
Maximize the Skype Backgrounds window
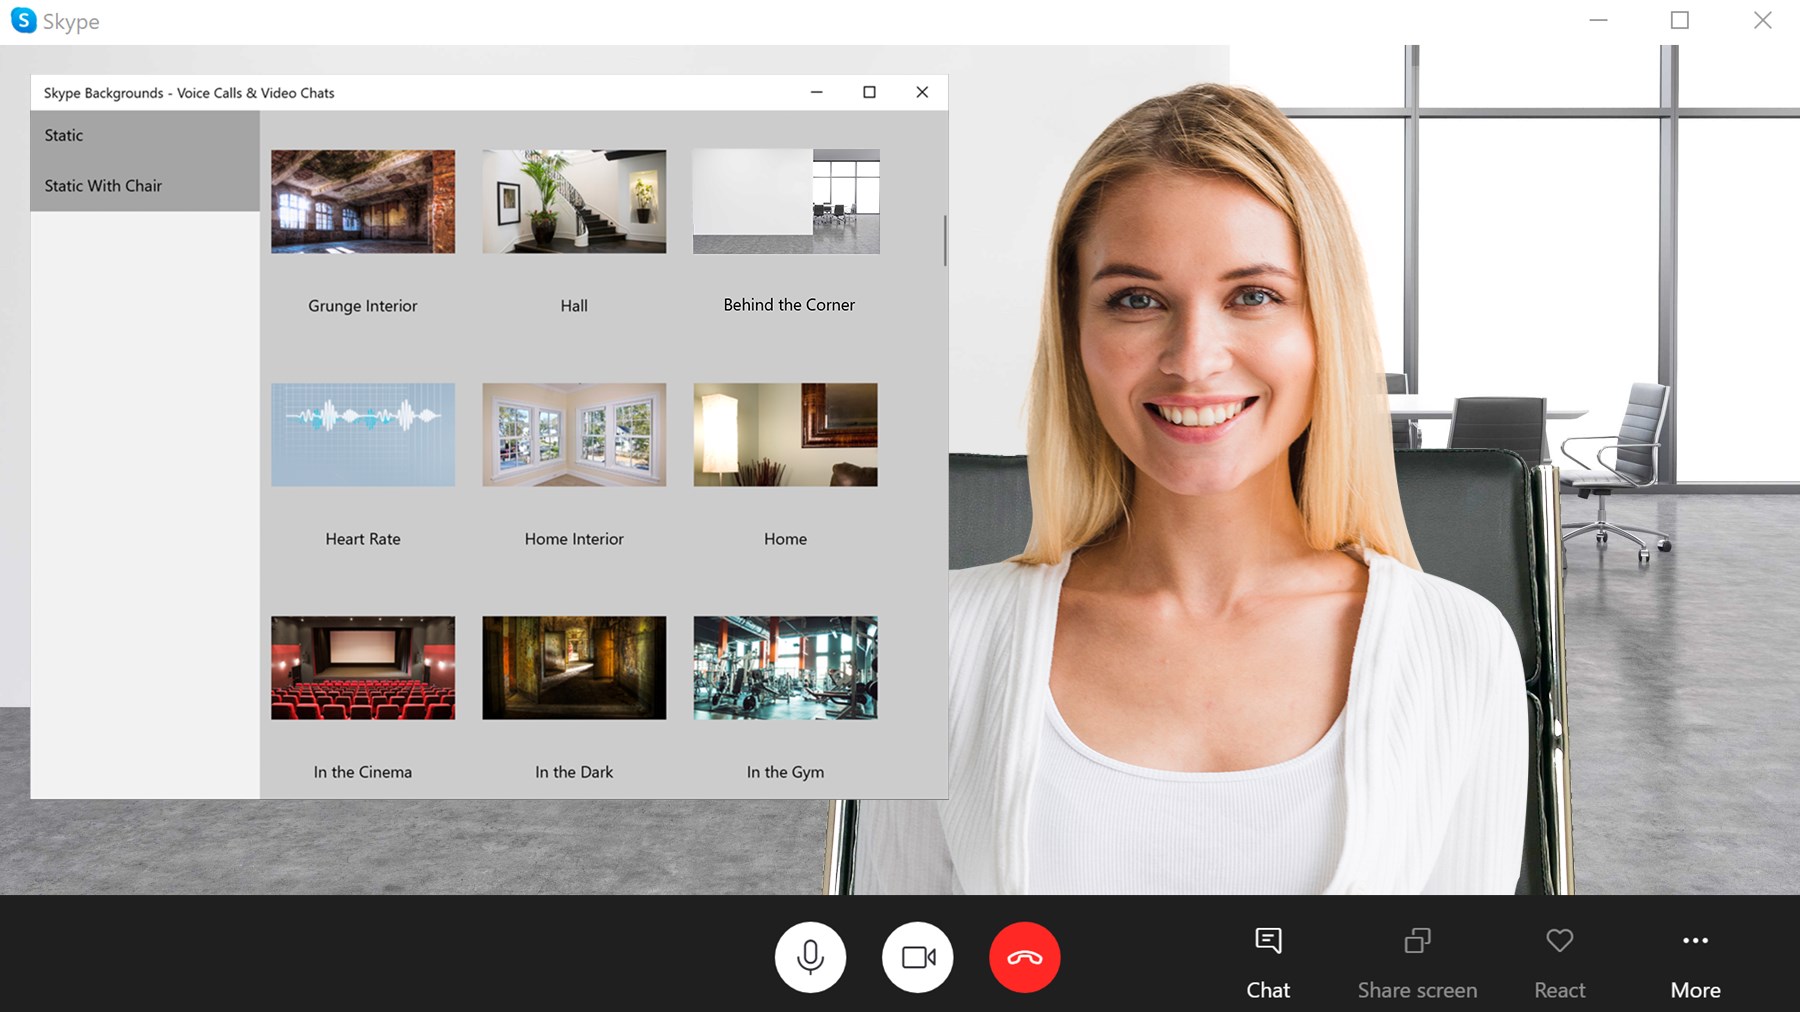(x=869, y=92)
